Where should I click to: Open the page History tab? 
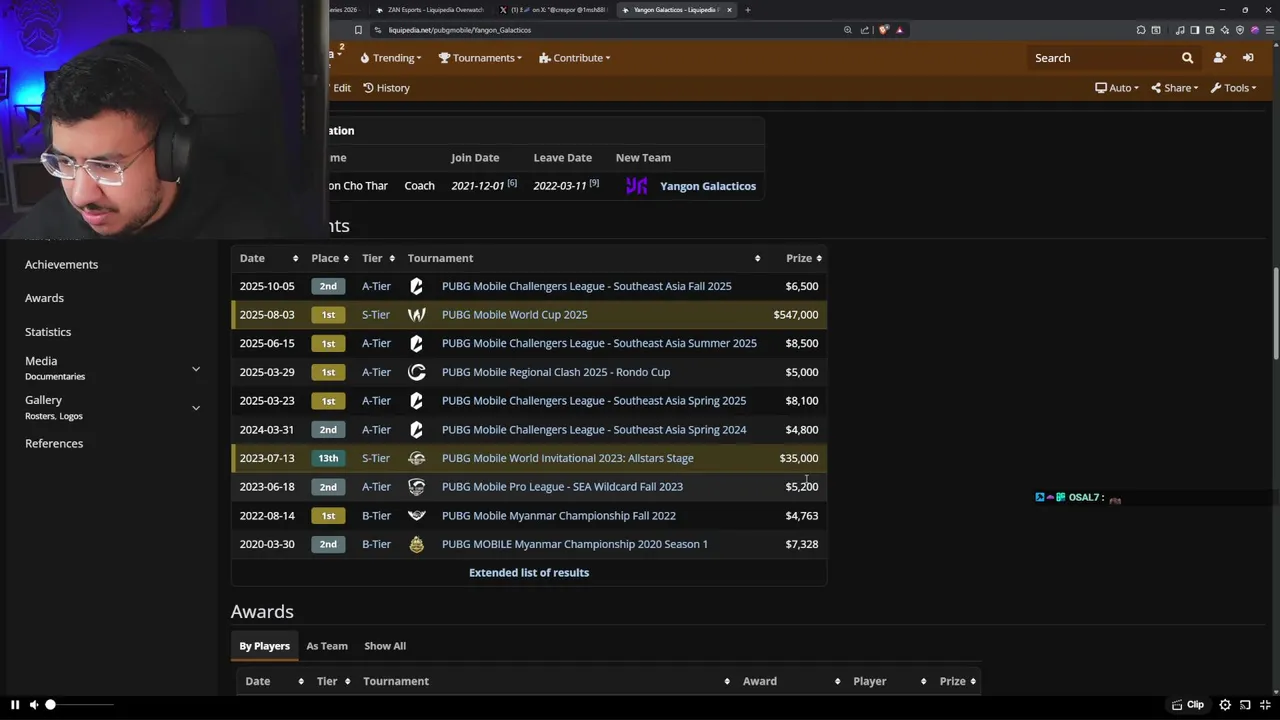[x=386, y=88]
